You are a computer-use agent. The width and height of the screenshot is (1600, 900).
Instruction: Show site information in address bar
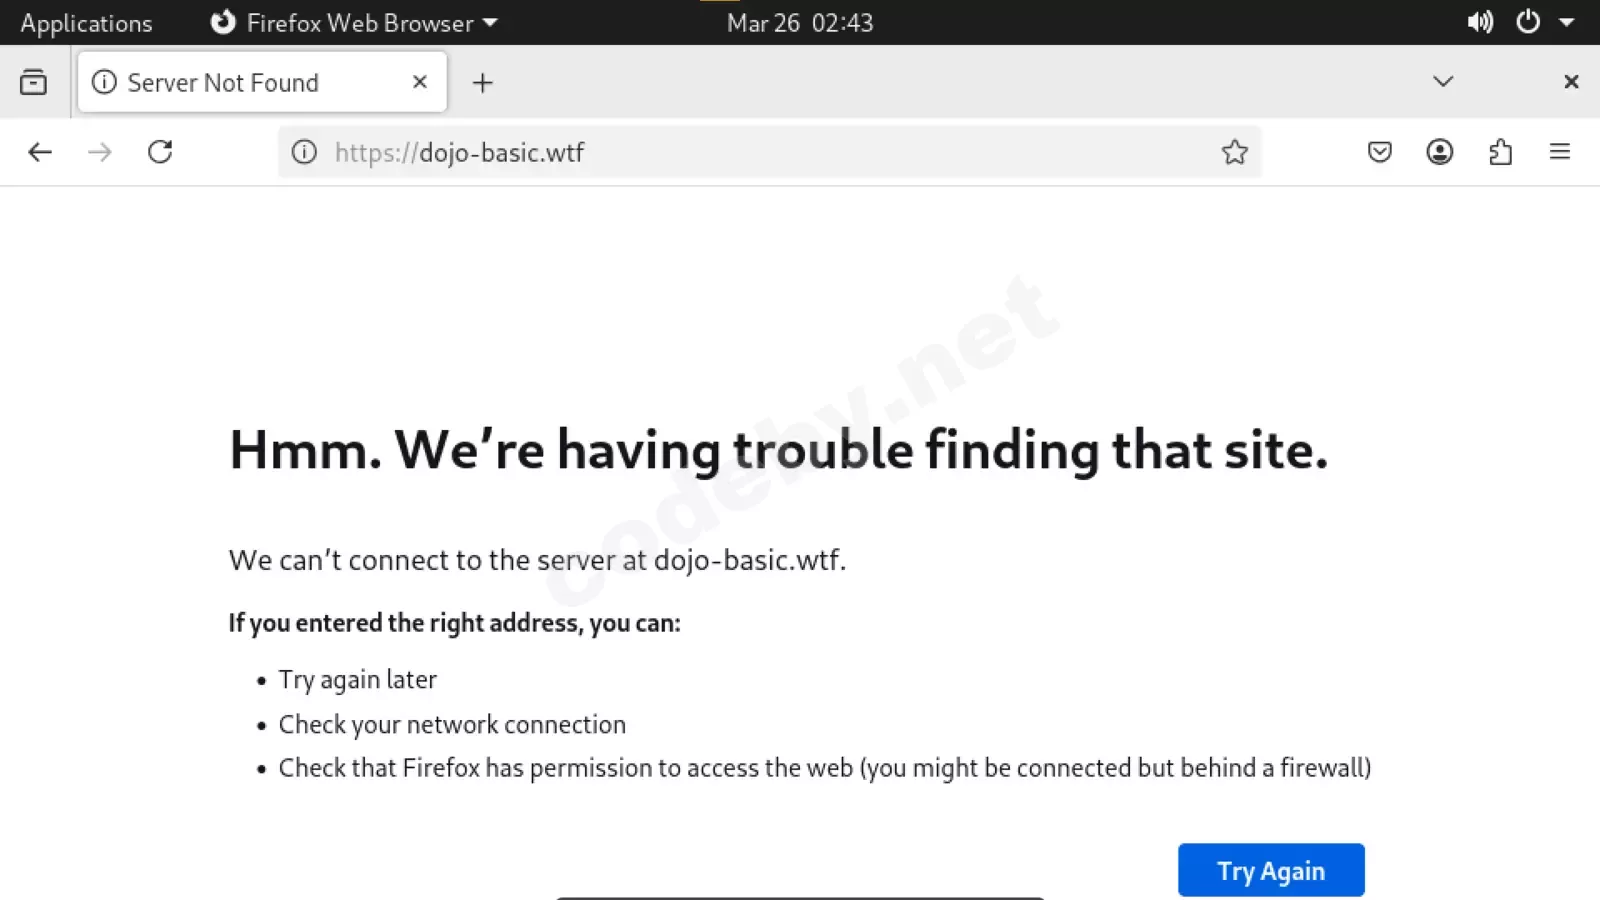click(304, 152)
